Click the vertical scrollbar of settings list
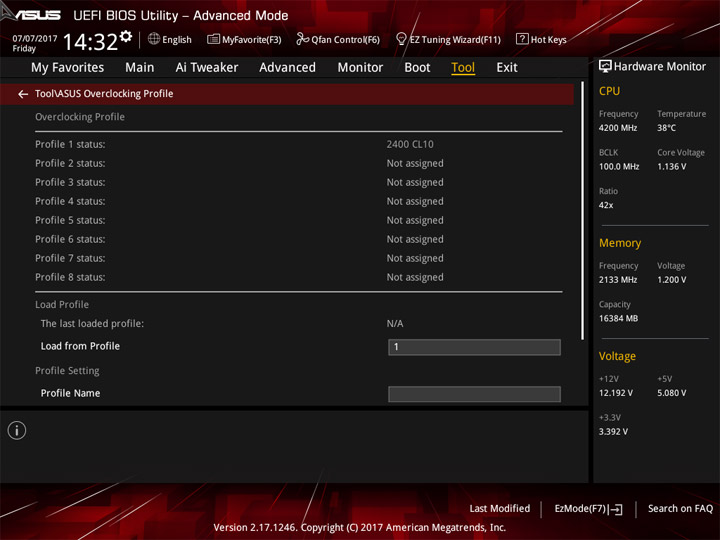 pyautogui.click(x=582, y=211)
